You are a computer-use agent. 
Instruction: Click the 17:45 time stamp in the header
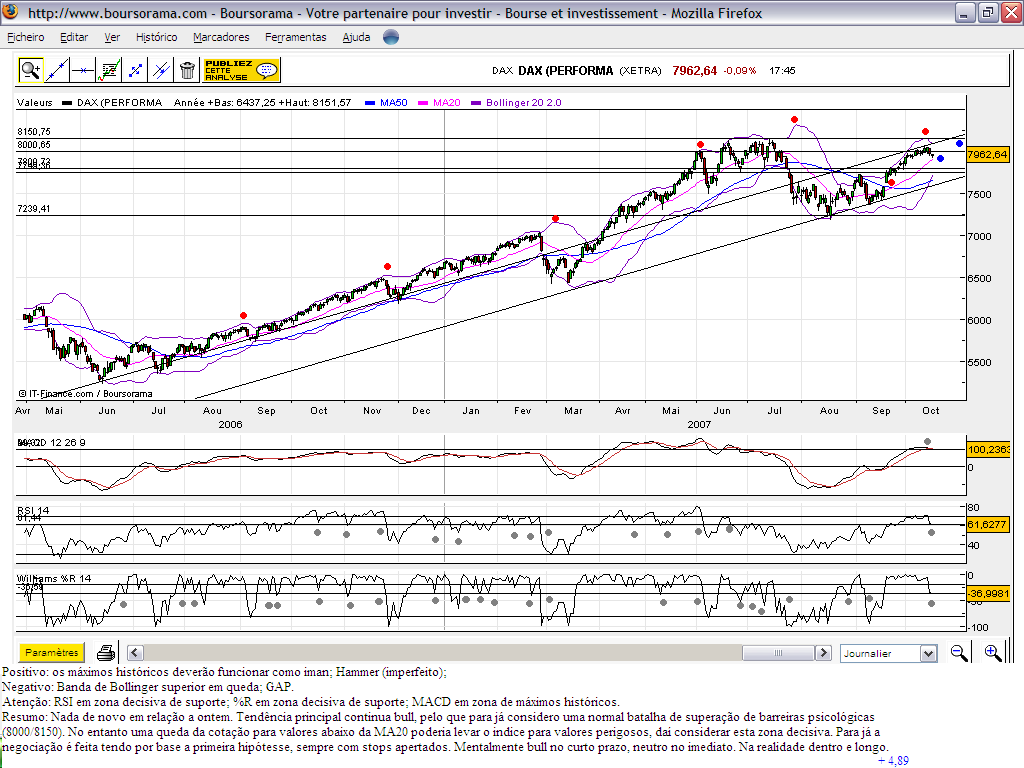pos(782,71)
